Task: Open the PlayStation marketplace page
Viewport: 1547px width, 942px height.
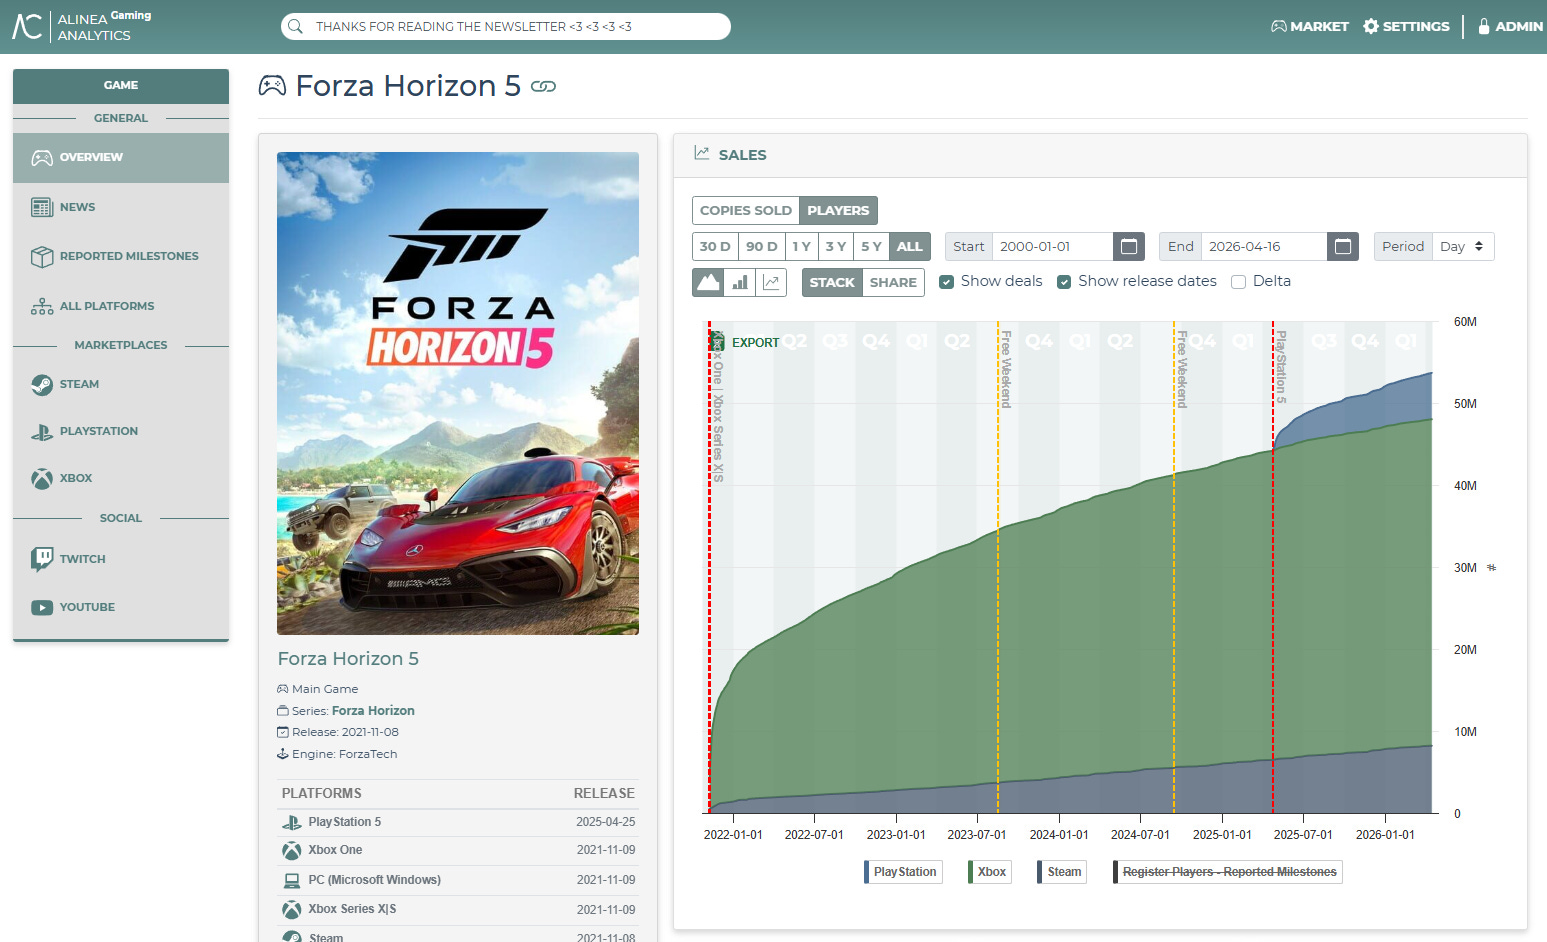Action: (x=121, y=431)
